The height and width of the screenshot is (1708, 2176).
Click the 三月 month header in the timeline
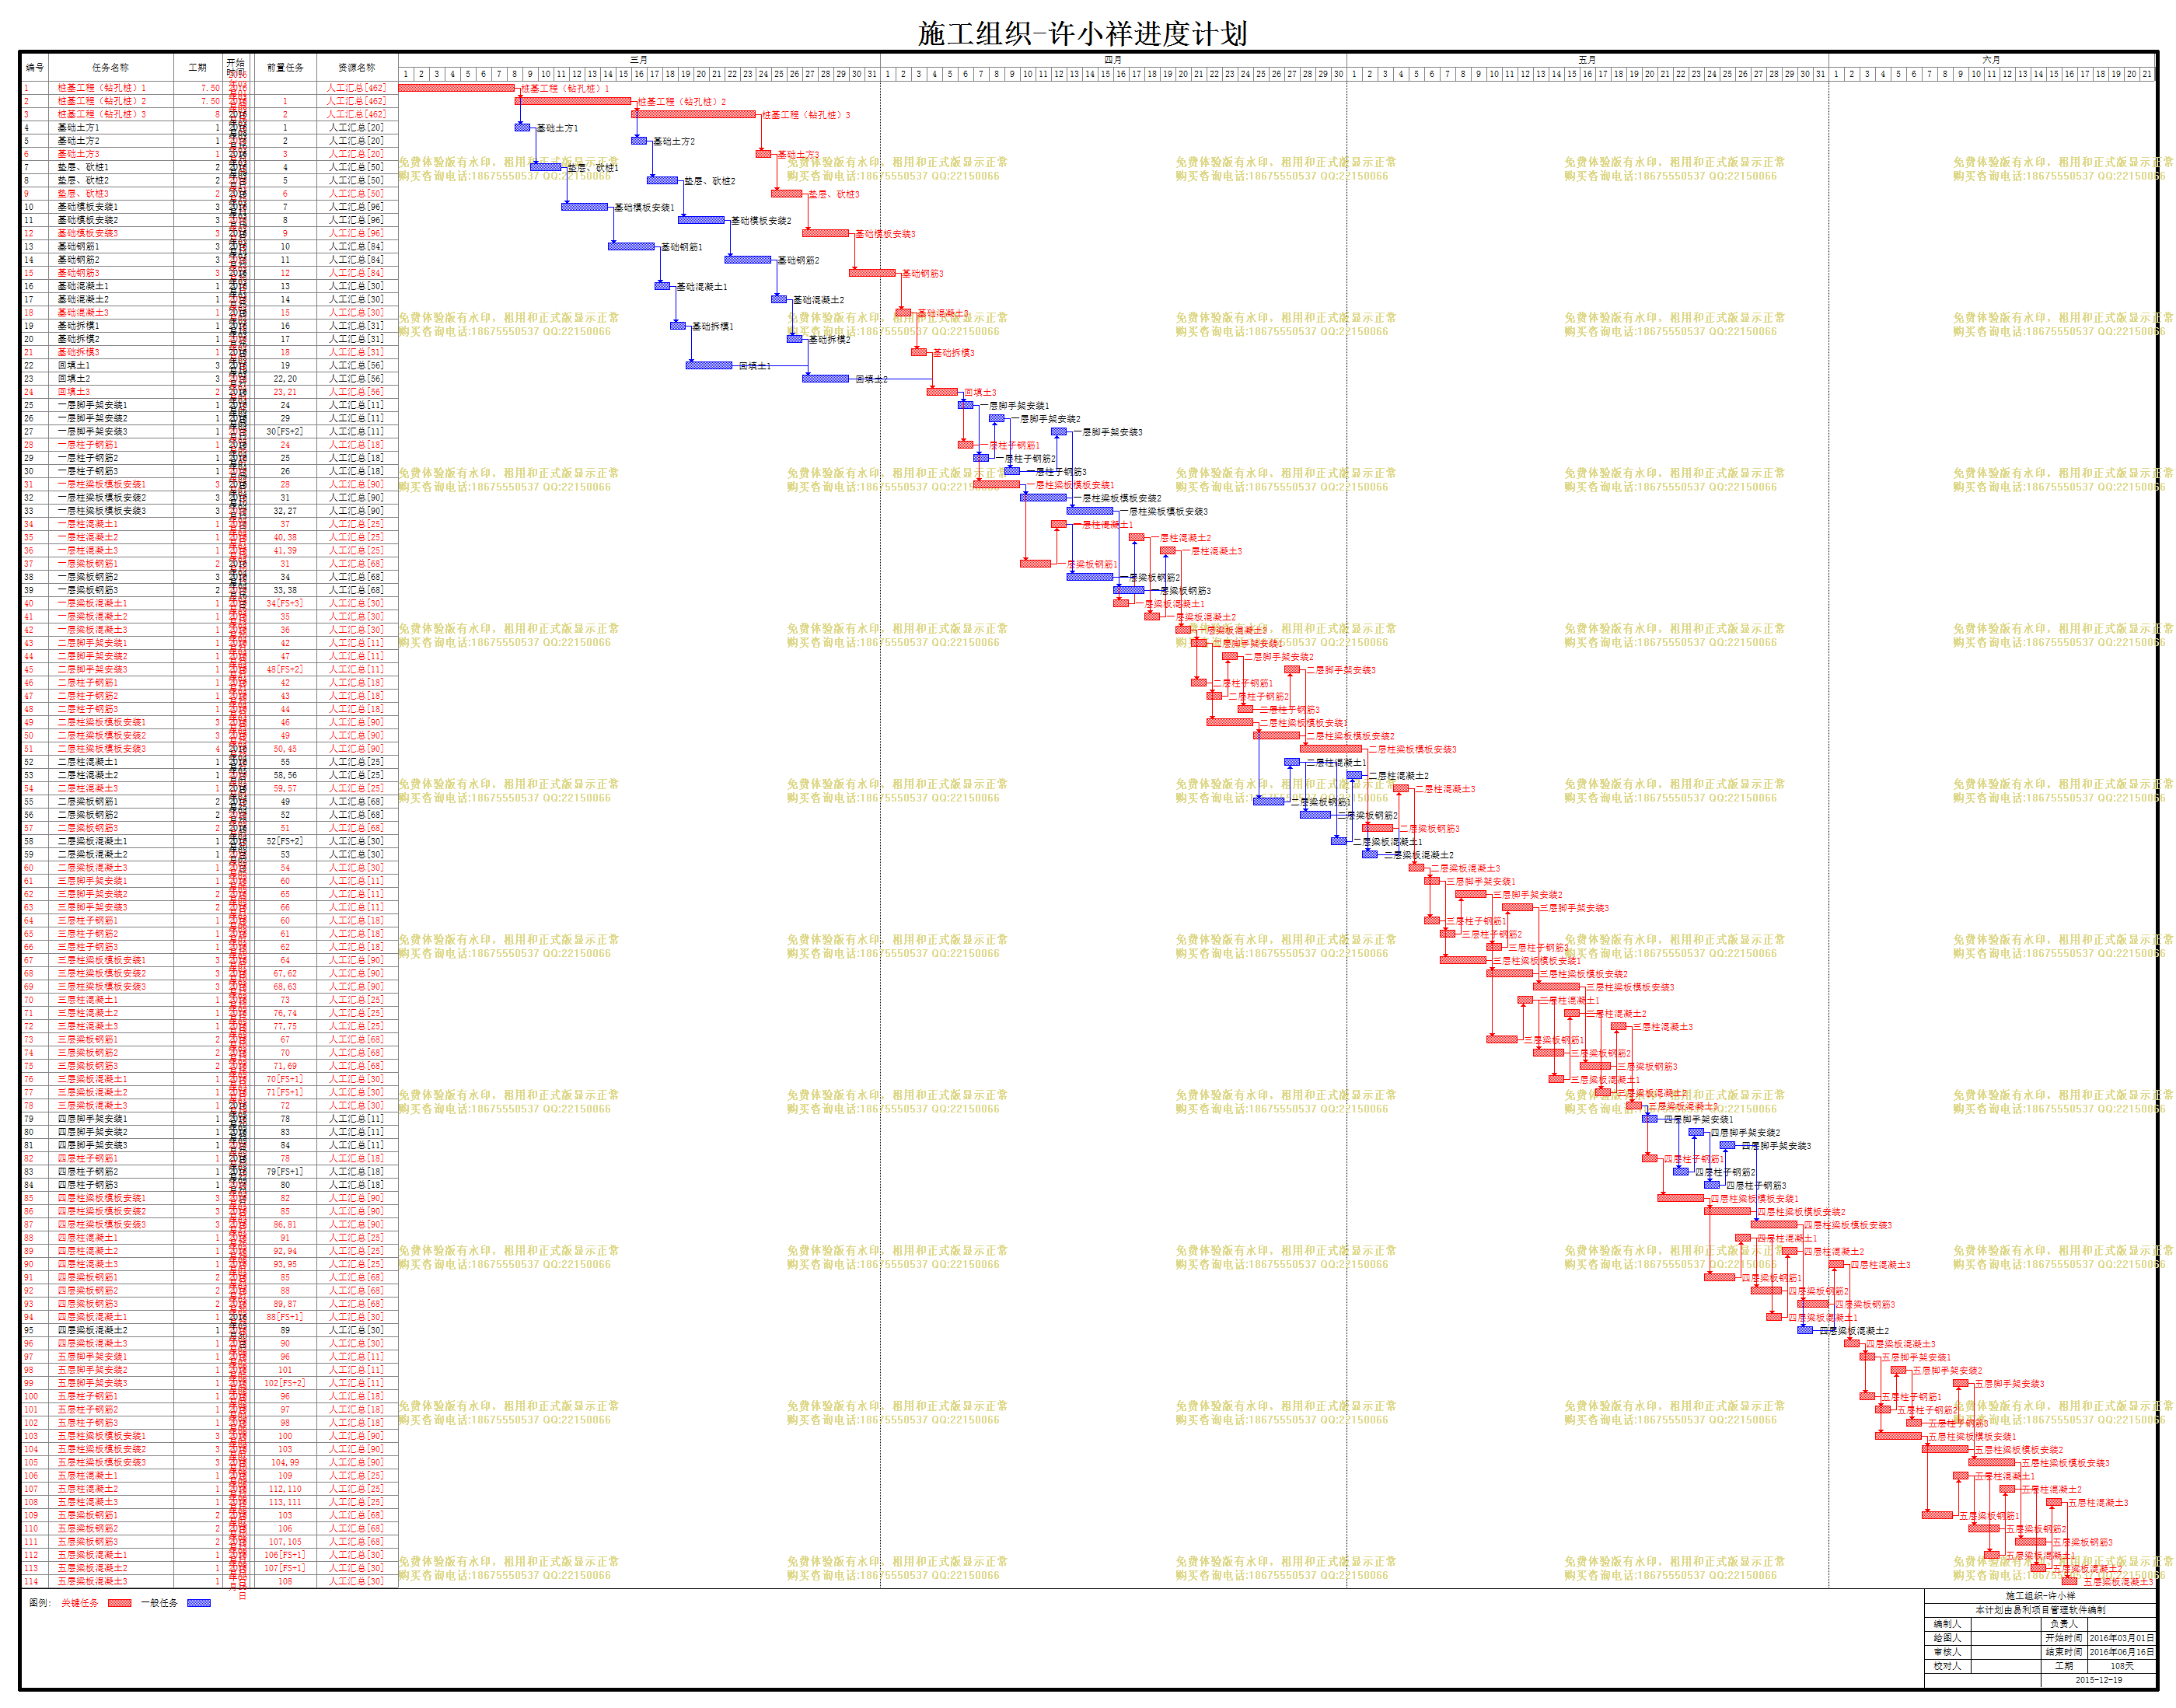639,60
